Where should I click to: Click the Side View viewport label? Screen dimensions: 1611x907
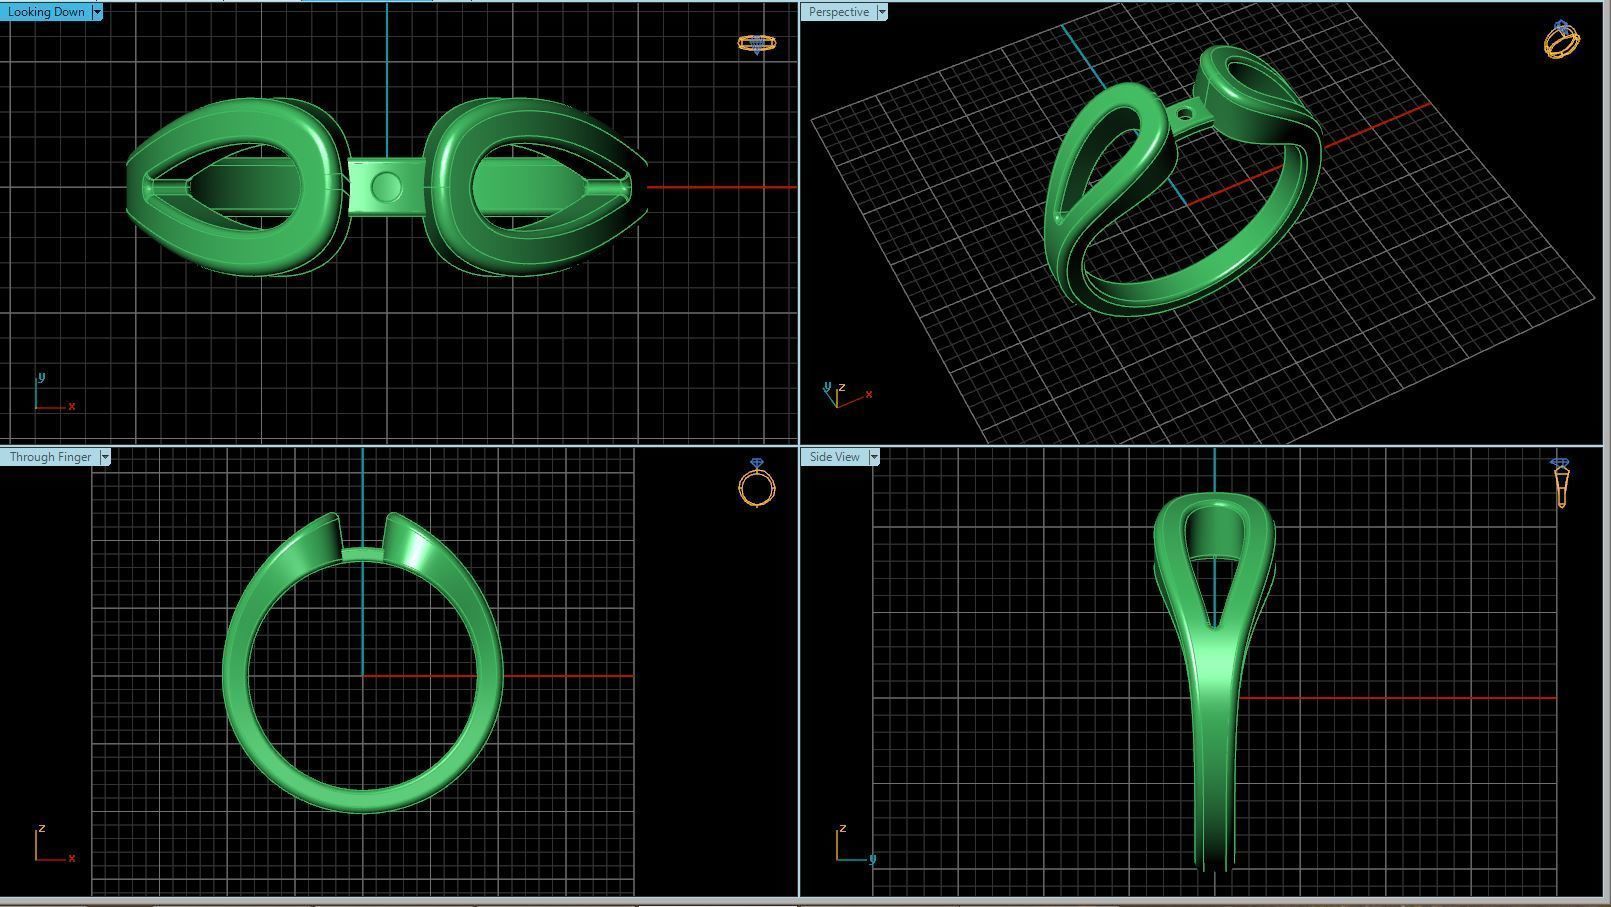(x=834, y=457)
